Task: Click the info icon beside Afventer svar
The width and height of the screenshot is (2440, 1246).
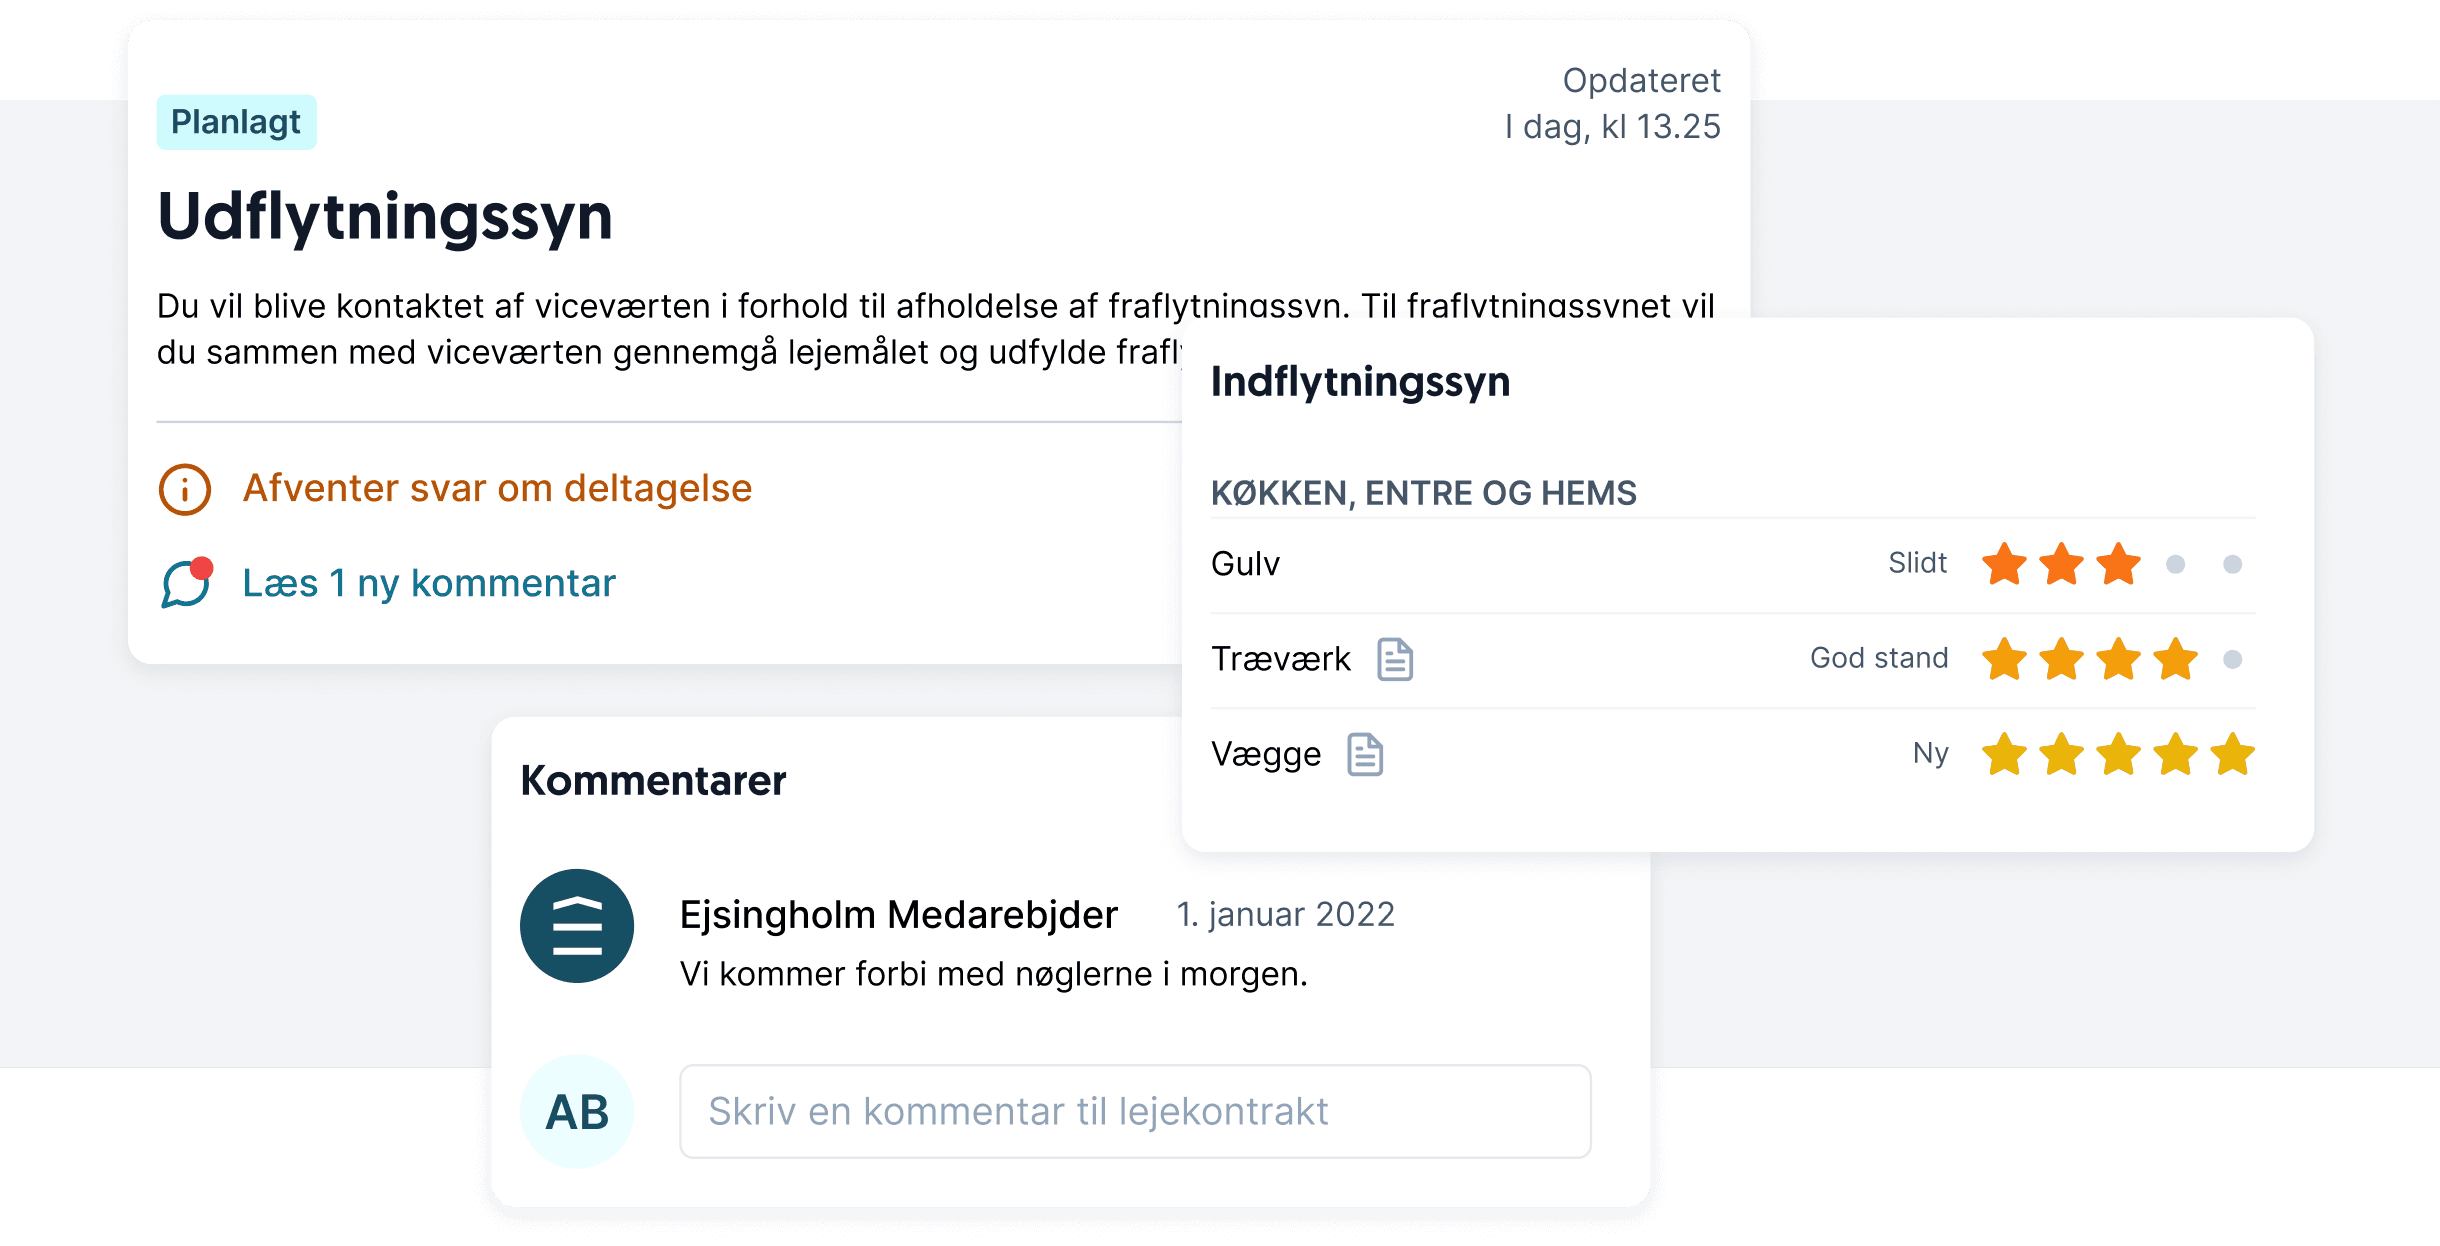Action: point(185,490)
